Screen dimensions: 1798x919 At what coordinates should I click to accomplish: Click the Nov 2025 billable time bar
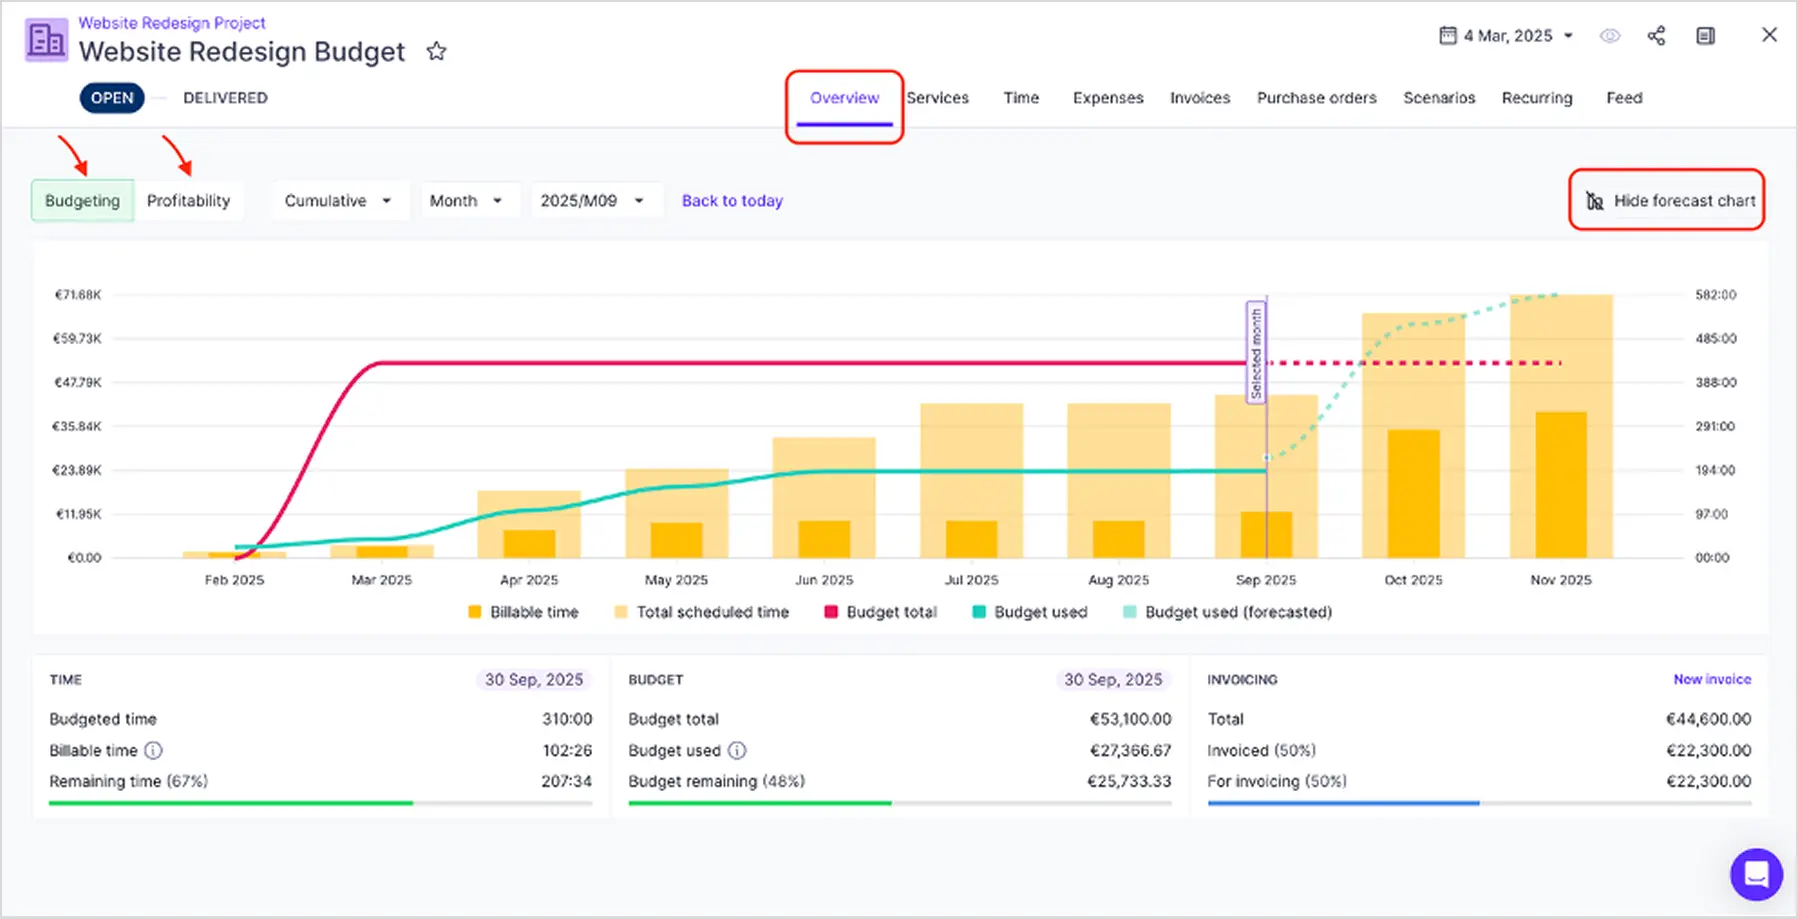pos(1561,485)
